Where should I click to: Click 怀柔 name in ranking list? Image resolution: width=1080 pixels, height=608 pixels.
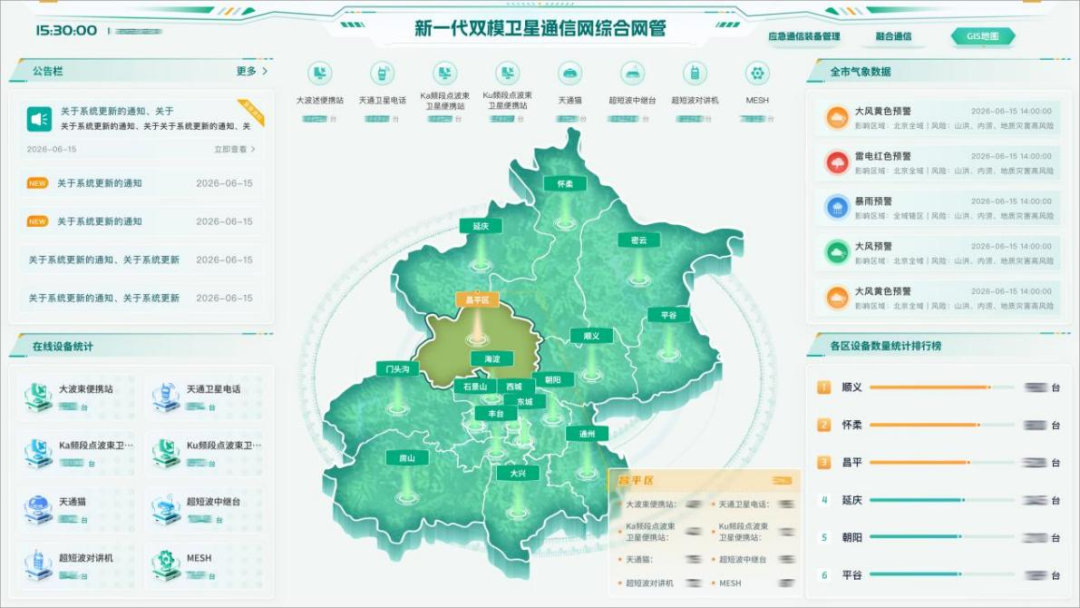[852, 425]
